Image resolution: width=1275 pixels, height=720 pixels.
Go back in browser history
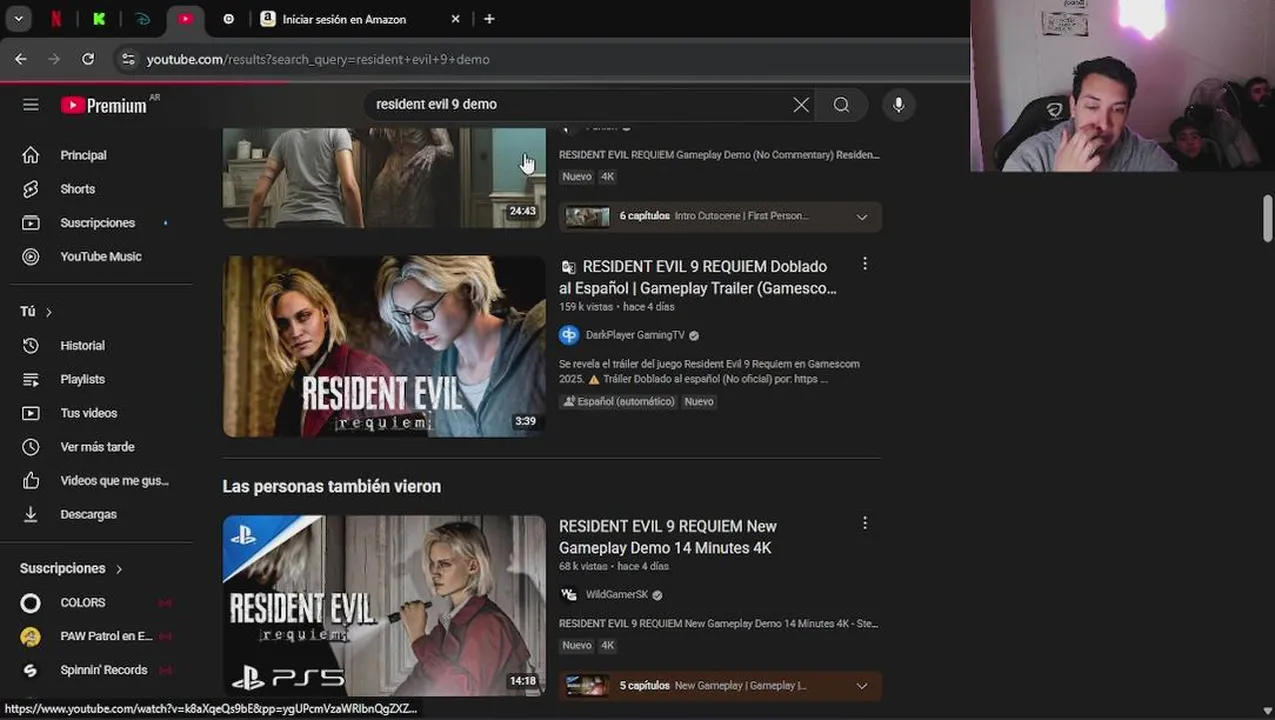click(x=21, y=59)
